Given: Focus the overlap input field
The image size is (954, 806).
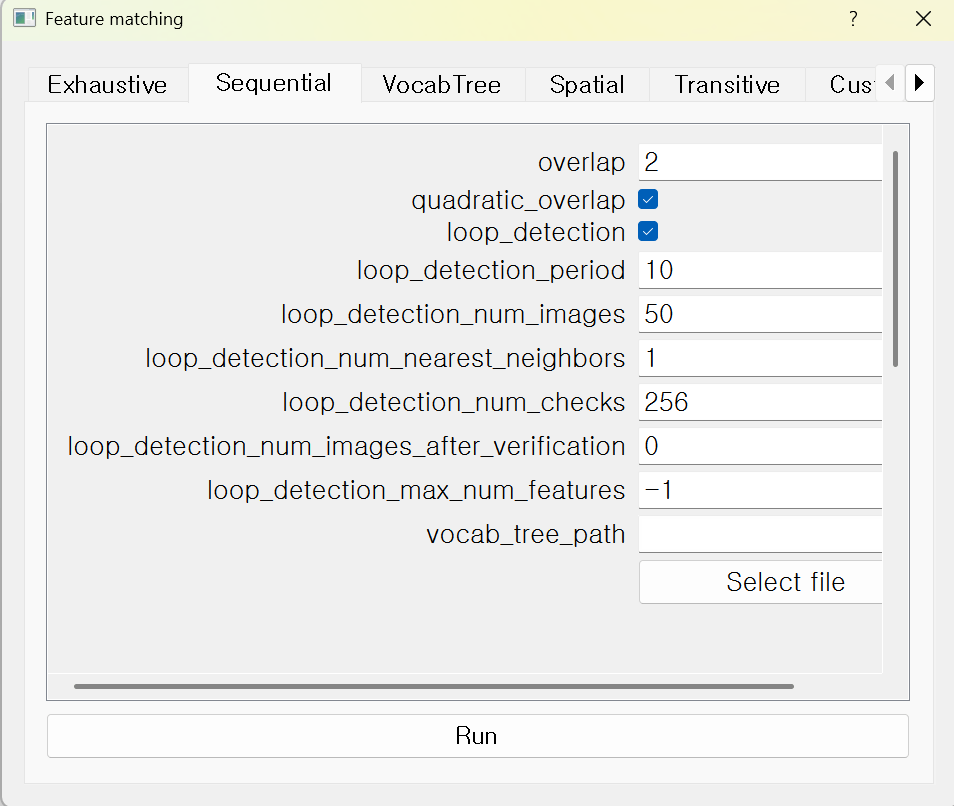Looking at the screenshot, I should coord(760,162).
